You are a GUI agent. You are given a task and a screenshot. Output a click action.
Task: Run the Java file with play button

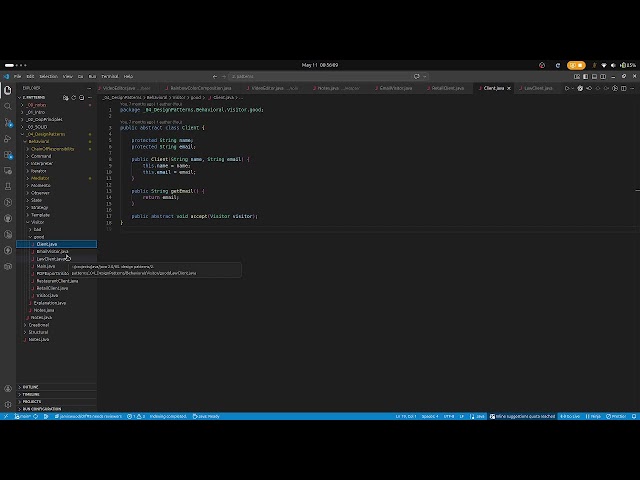click(567, 88)
